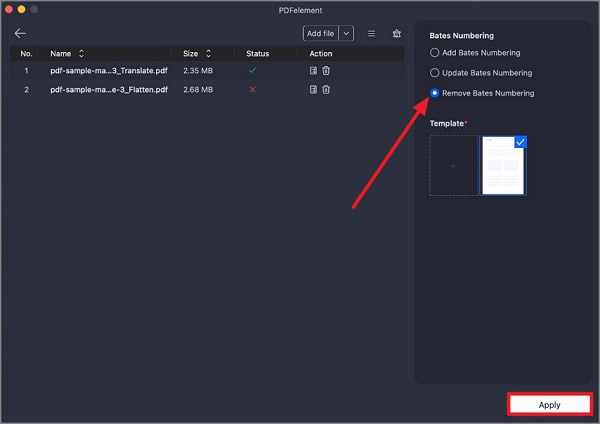The width and height of the screenshot is (600, 424).
Task: Go back using the left arrow
Action: click(x=20, y=33)
